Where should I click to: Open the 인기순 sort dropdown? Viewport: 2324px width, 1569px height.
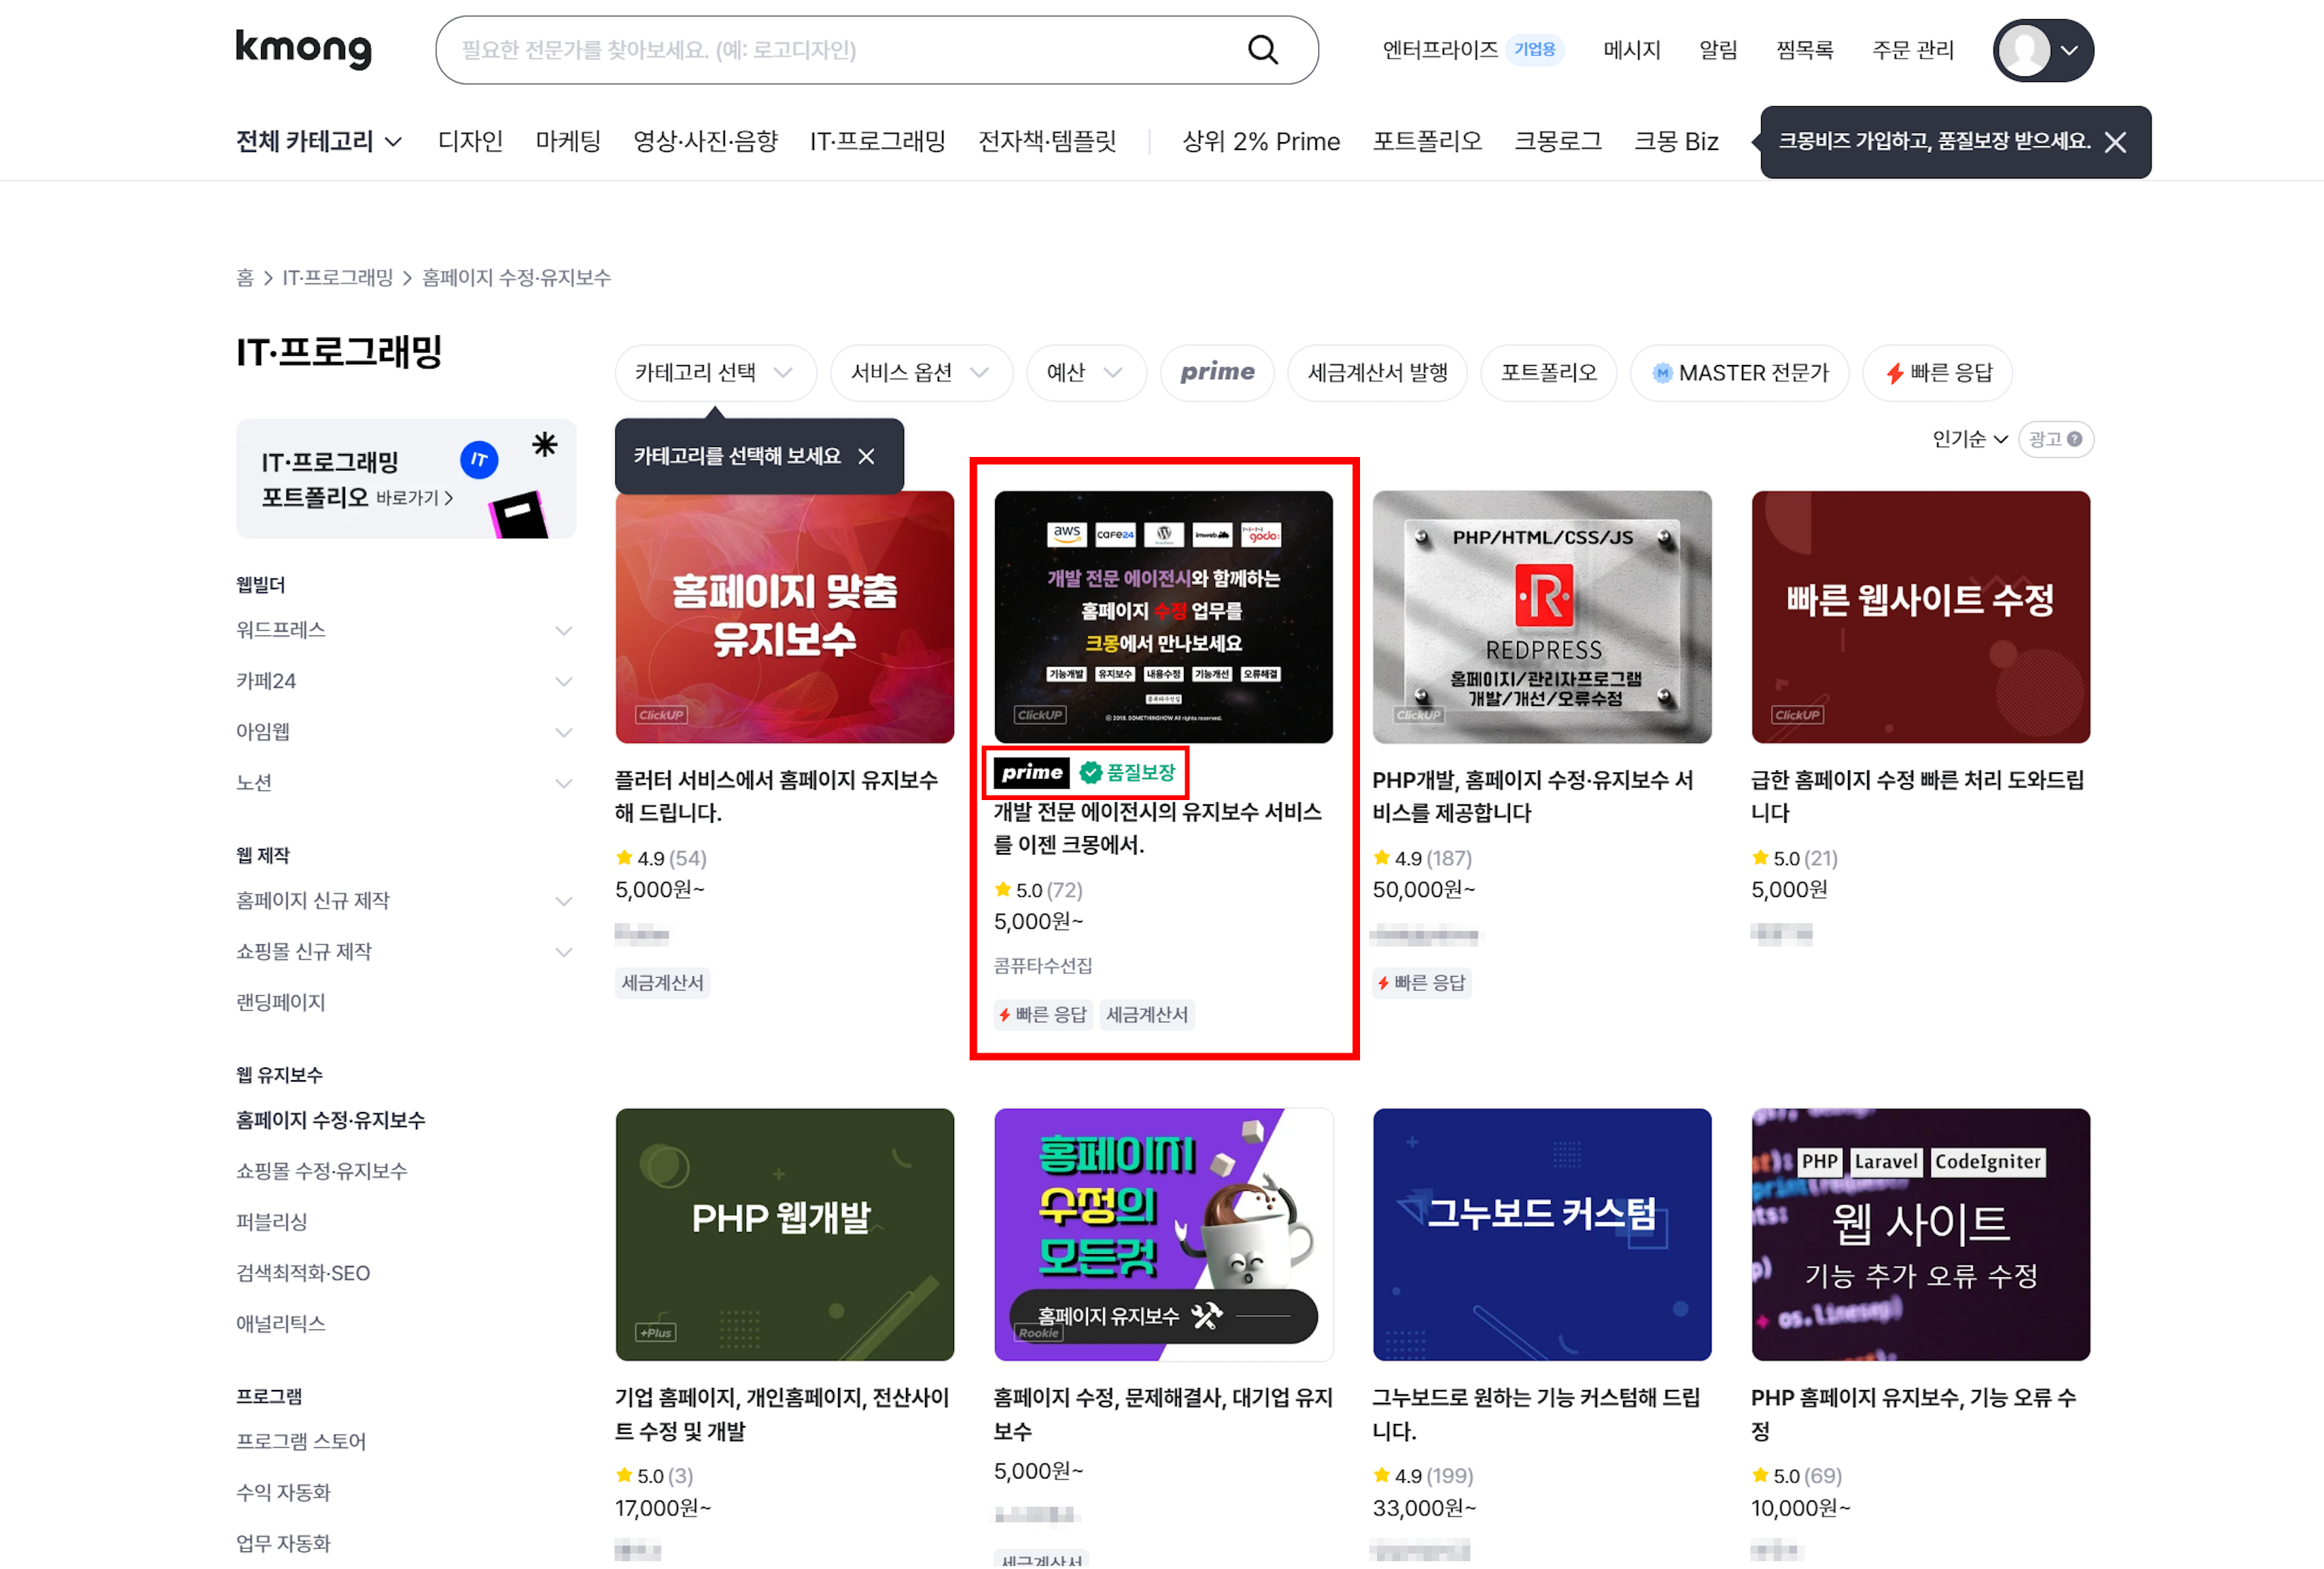click(1969, 439)
